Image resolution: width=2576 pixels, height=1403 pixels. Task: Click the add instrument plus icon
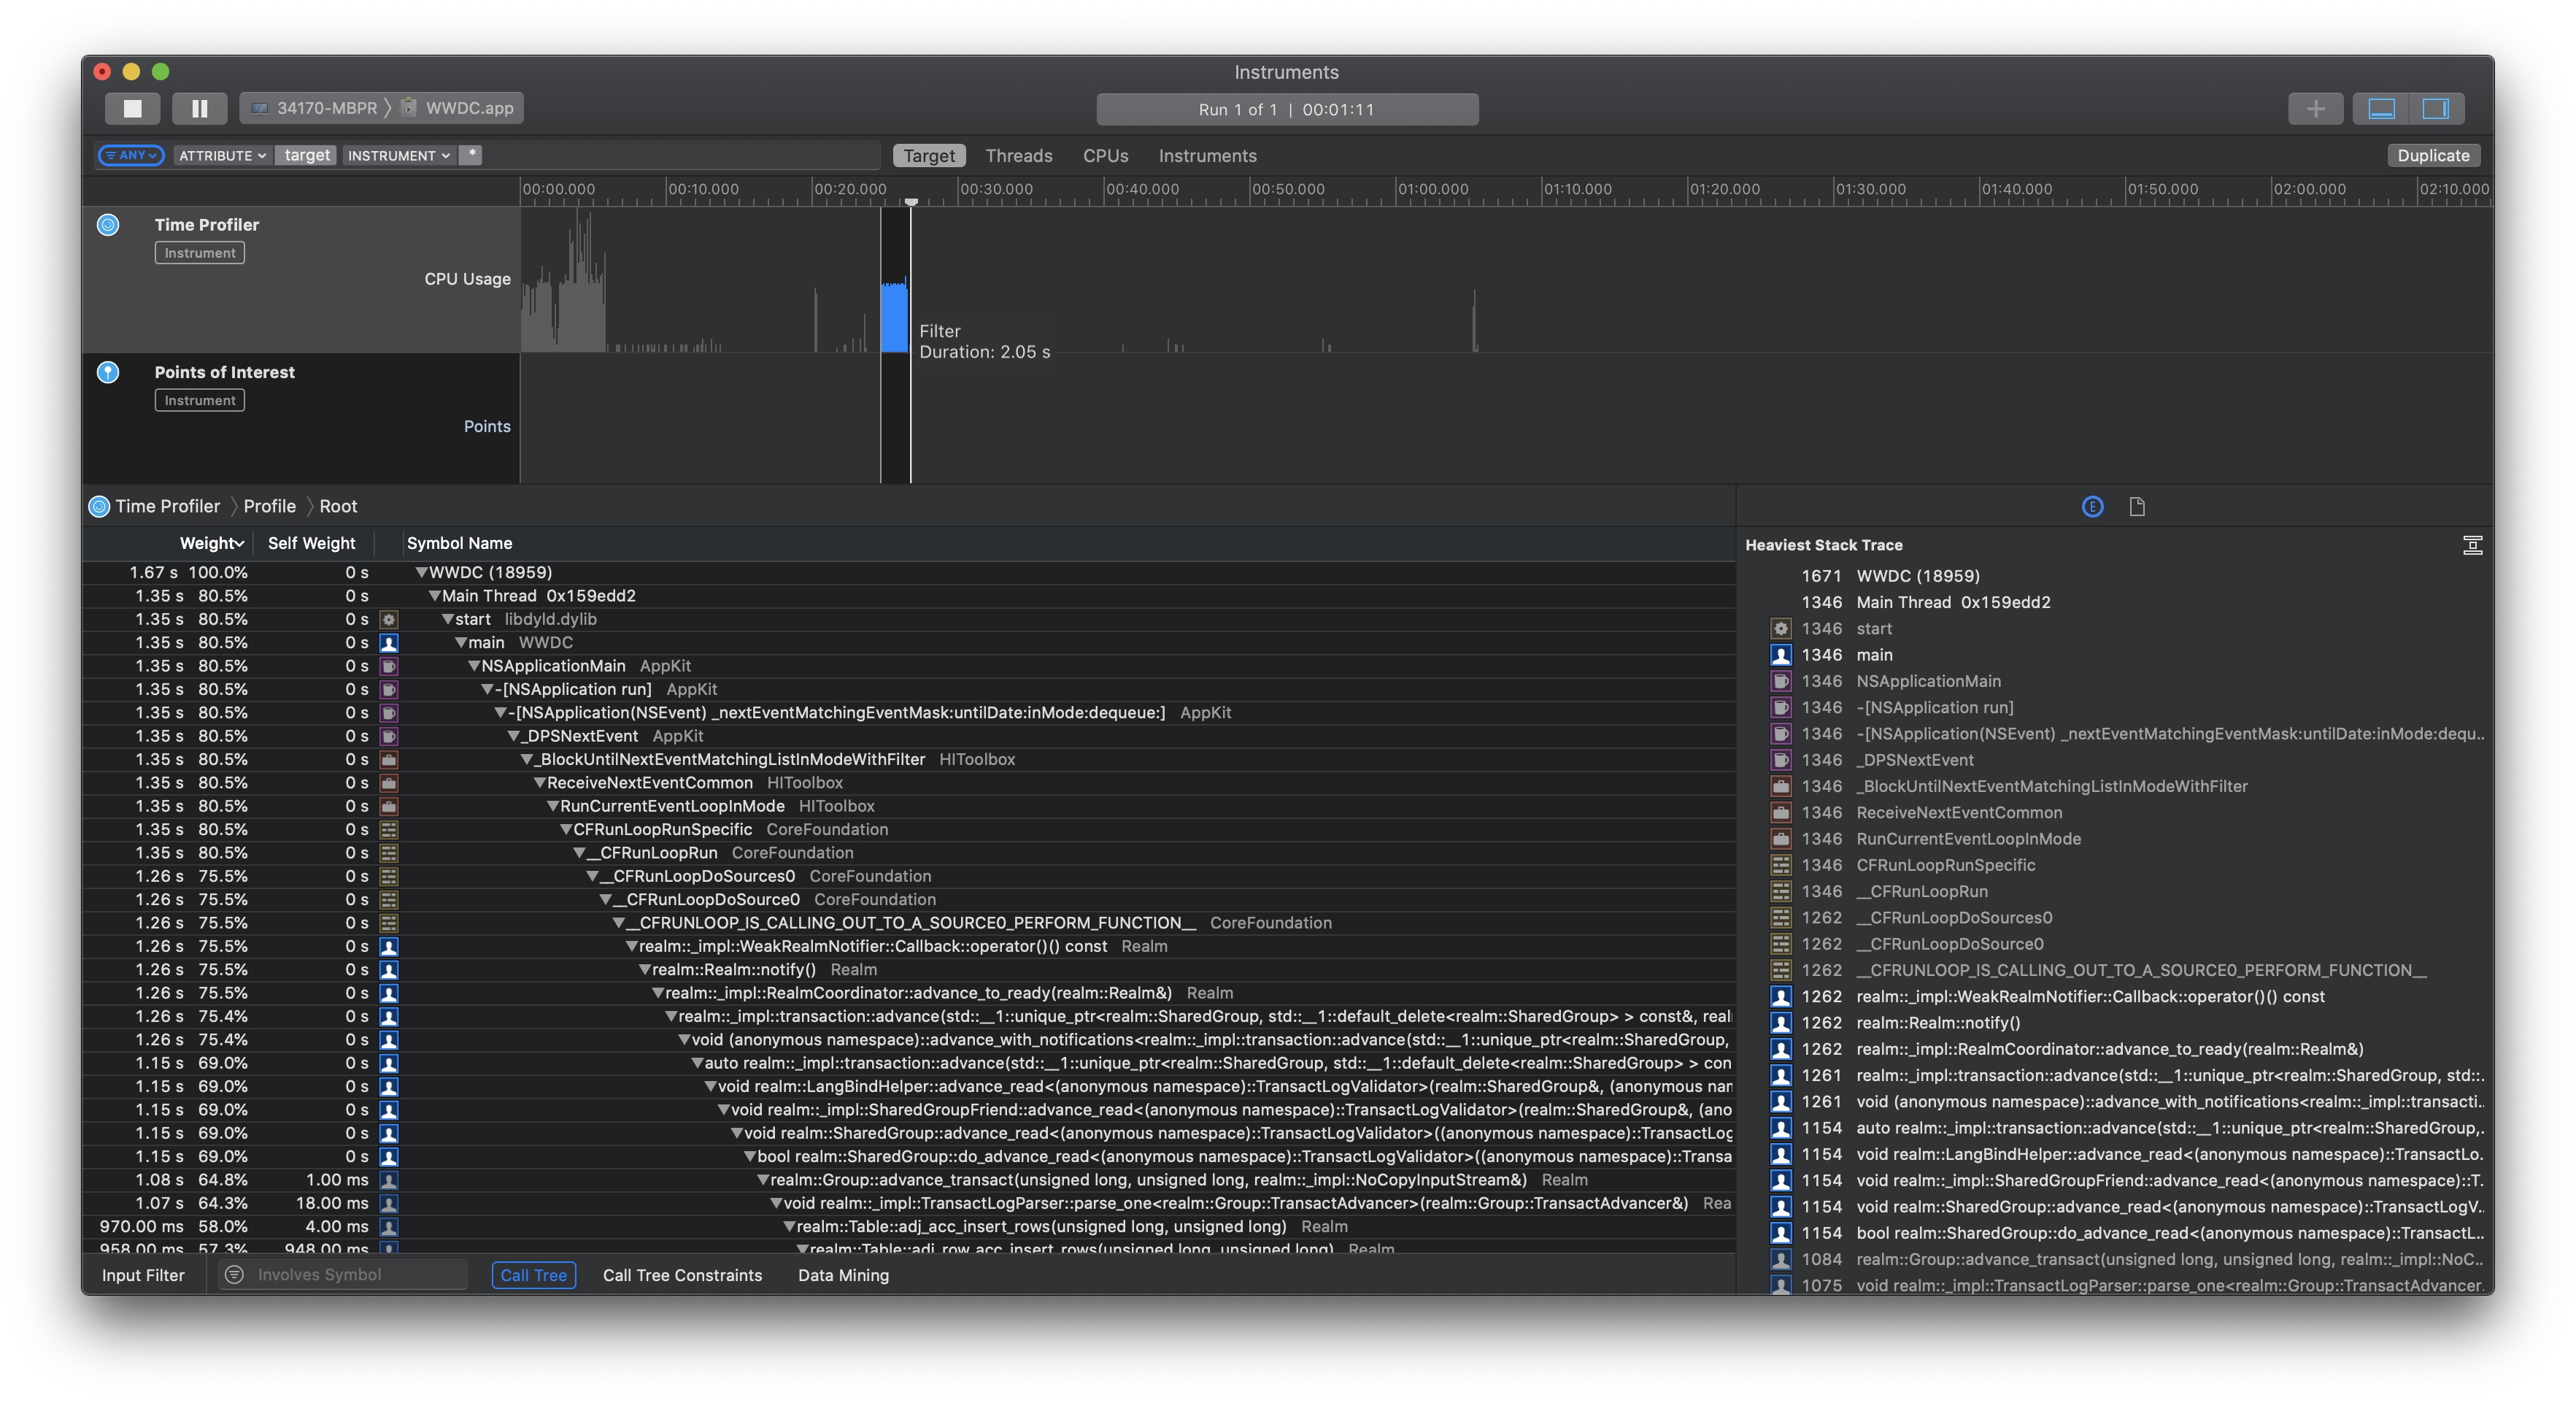pos(2316,108)
